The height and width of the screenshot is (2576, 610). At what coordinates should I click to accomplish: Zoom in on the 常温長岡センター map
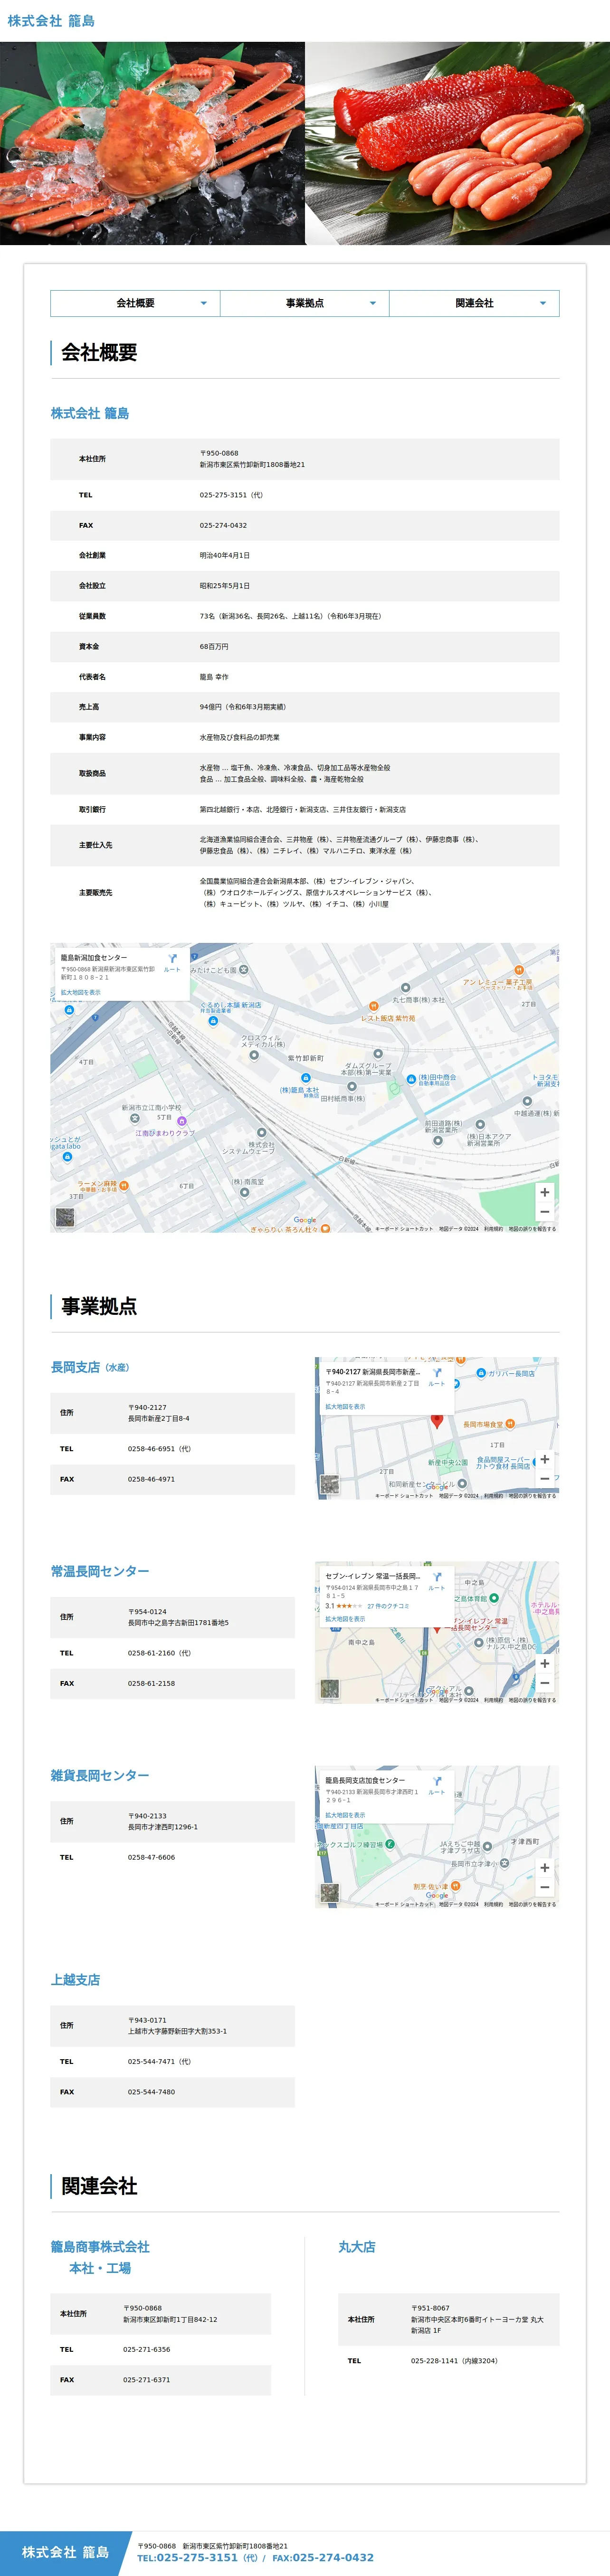pyautogui.click(x=544, y=1664)
